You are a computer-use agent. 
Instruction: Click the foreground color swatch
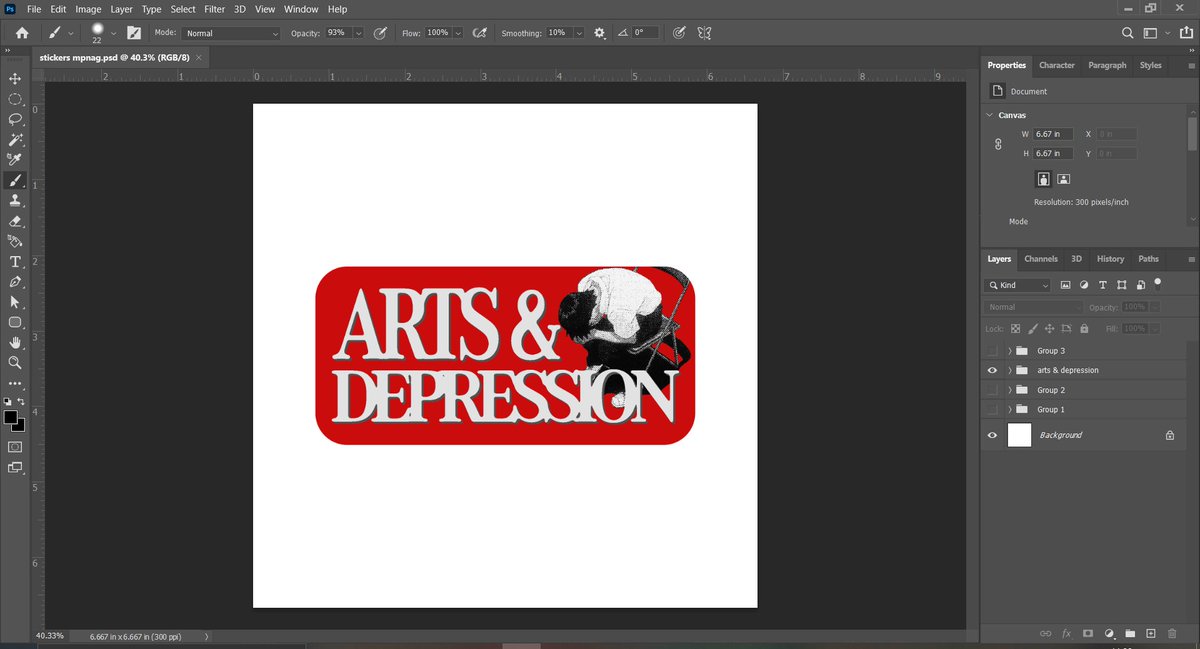(10, 417)
